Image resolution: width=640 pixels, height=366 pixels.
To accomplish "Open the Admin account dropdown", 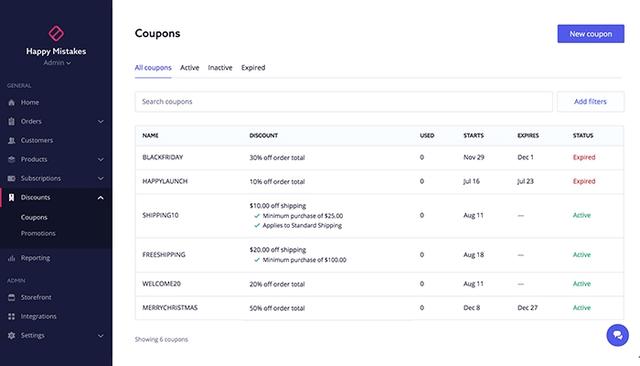I will point(57,63).
